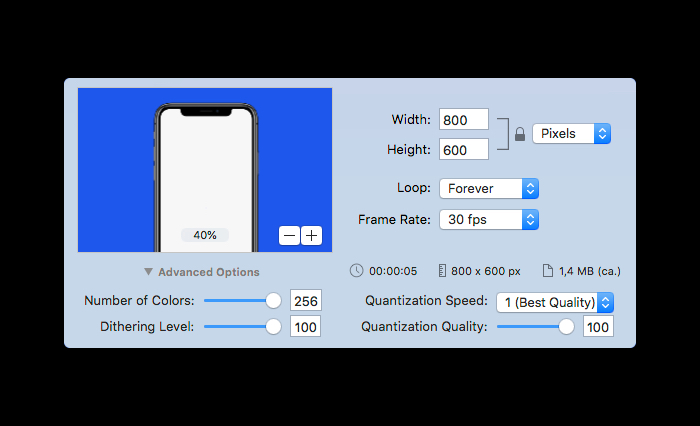Screen dimensions: 700x426
Task: Open the Pixels units dropdown
Action: point(571,134)
